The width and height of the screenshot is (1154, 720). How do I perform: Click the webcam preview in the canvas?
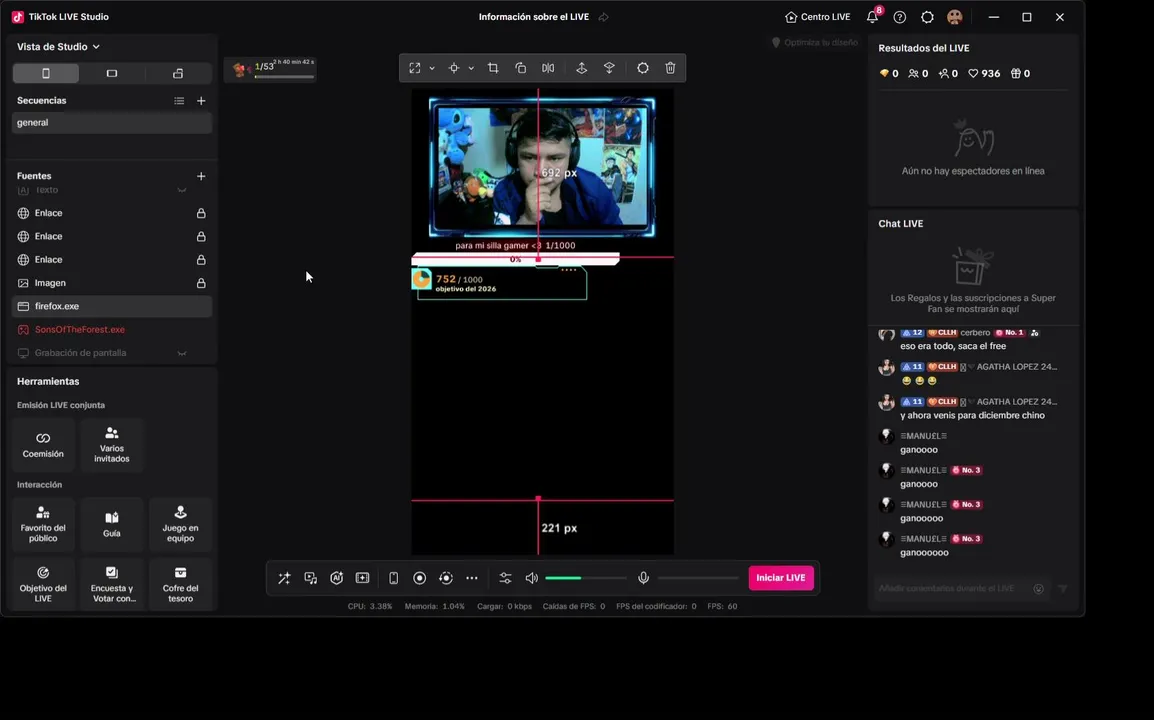pyautogui.click(x=542, y=167)
